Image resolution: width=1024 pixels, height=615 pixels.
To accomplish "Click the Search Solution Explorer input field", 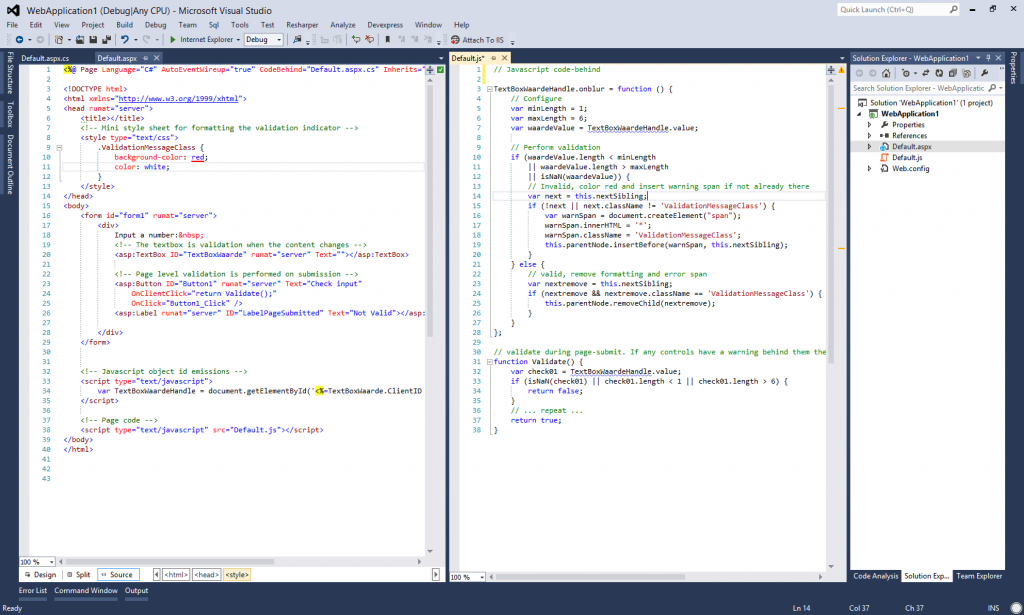I will pos(918,88).
